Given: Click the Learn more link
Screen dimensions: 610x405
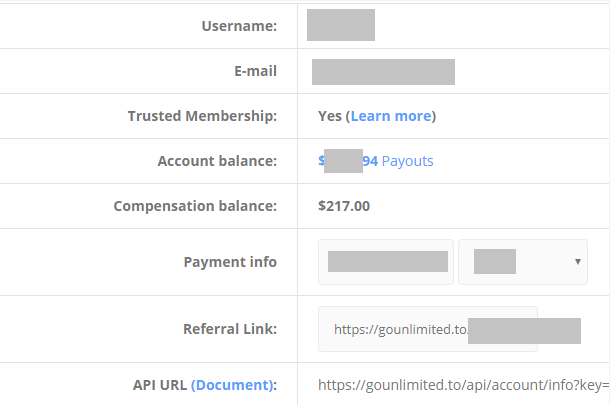Looking at the screenshot, I should [391, 116].
